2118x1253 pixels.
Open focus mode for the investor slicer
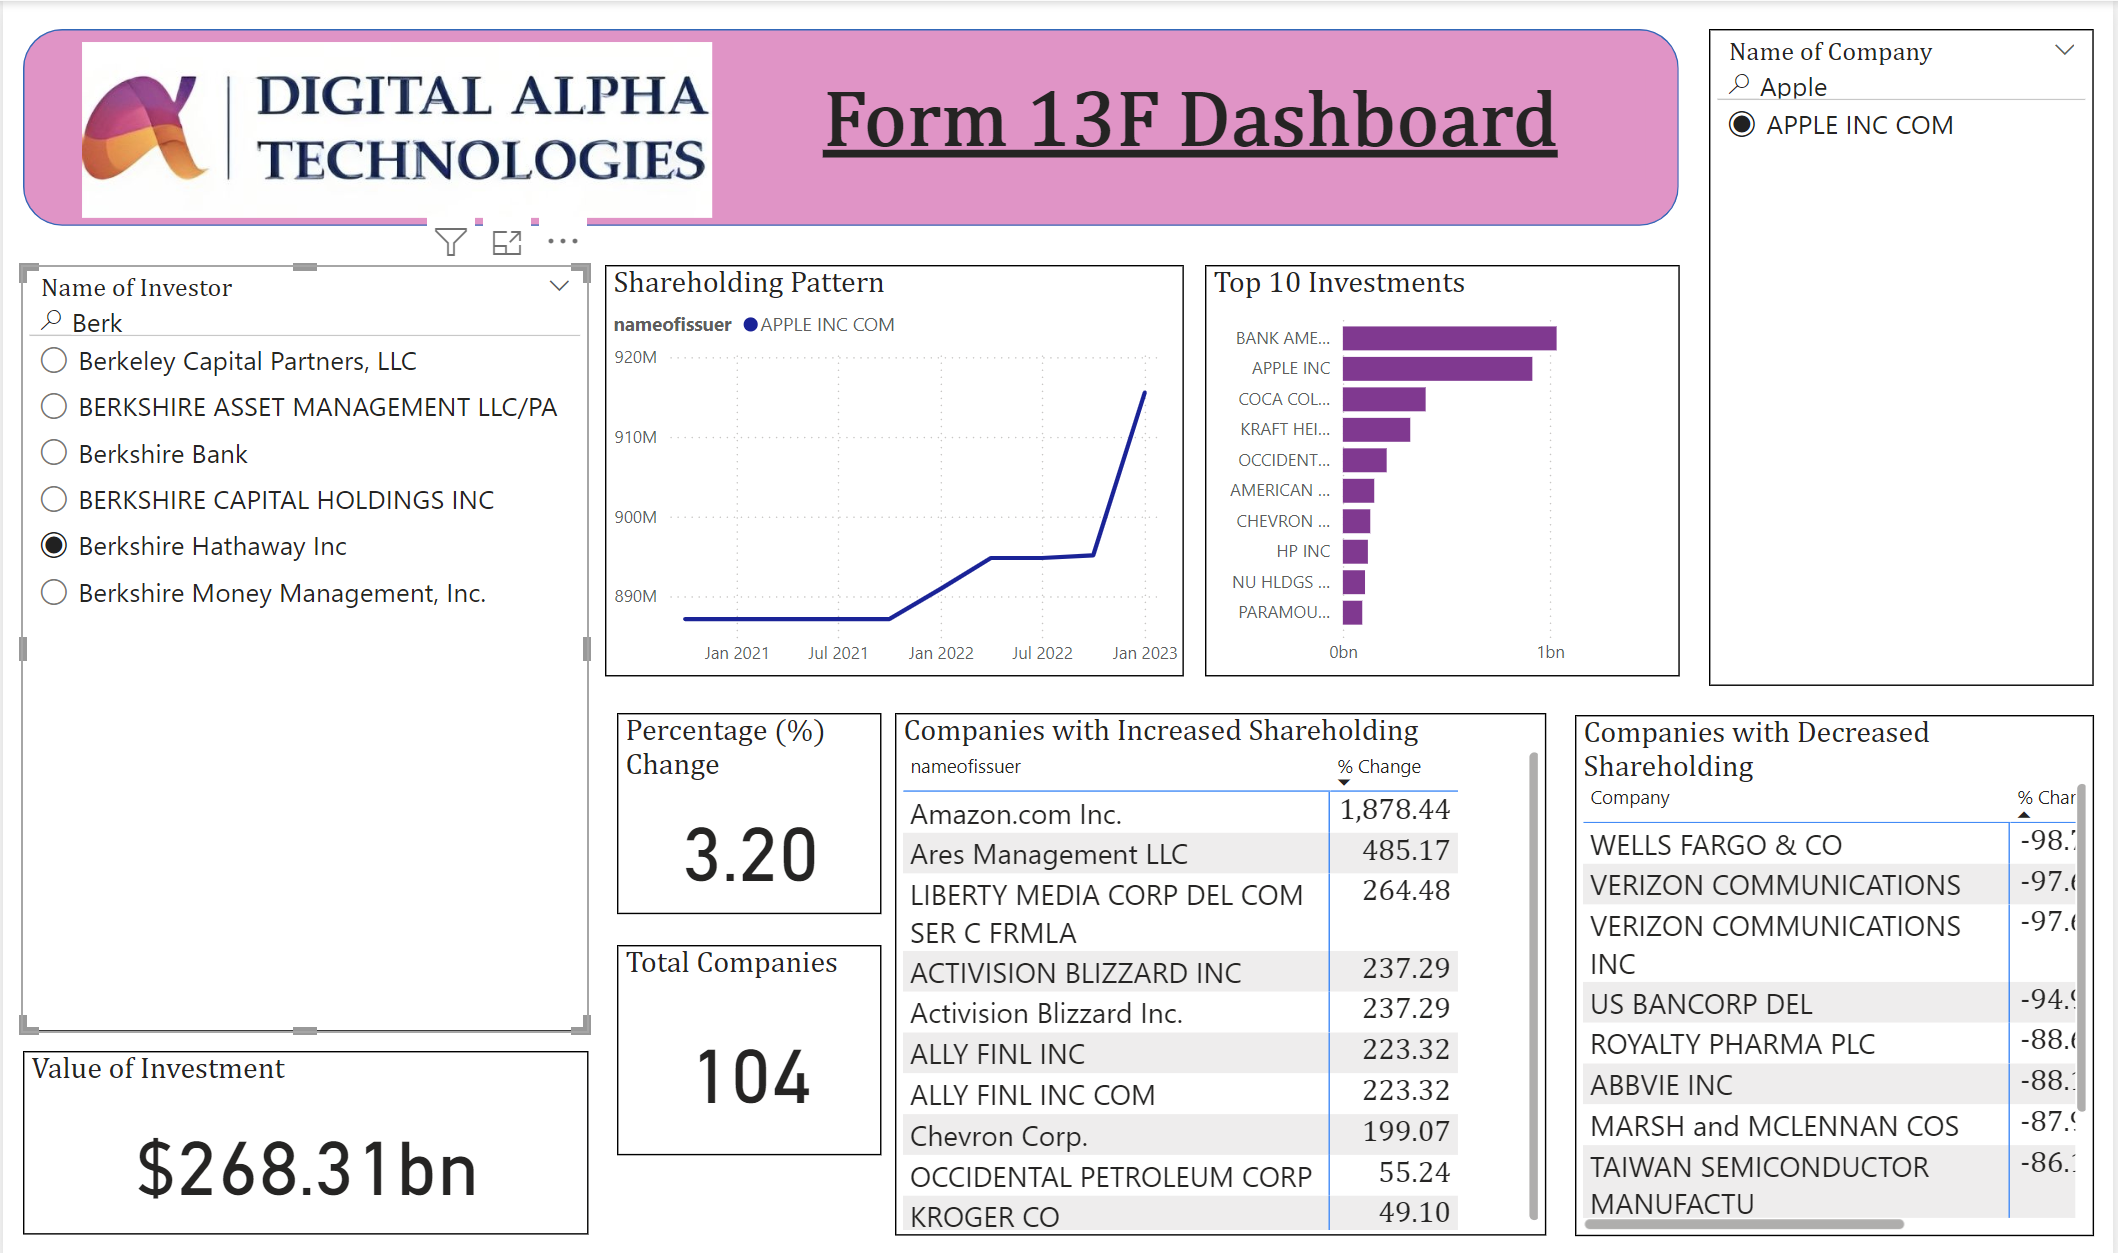pos(507,242)
